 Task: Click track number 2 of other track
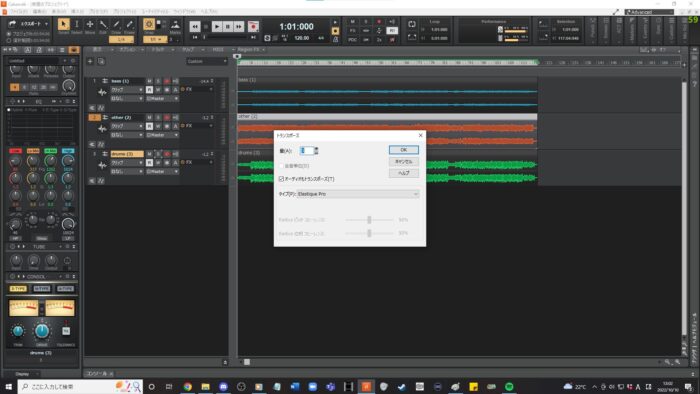[94, 117]
